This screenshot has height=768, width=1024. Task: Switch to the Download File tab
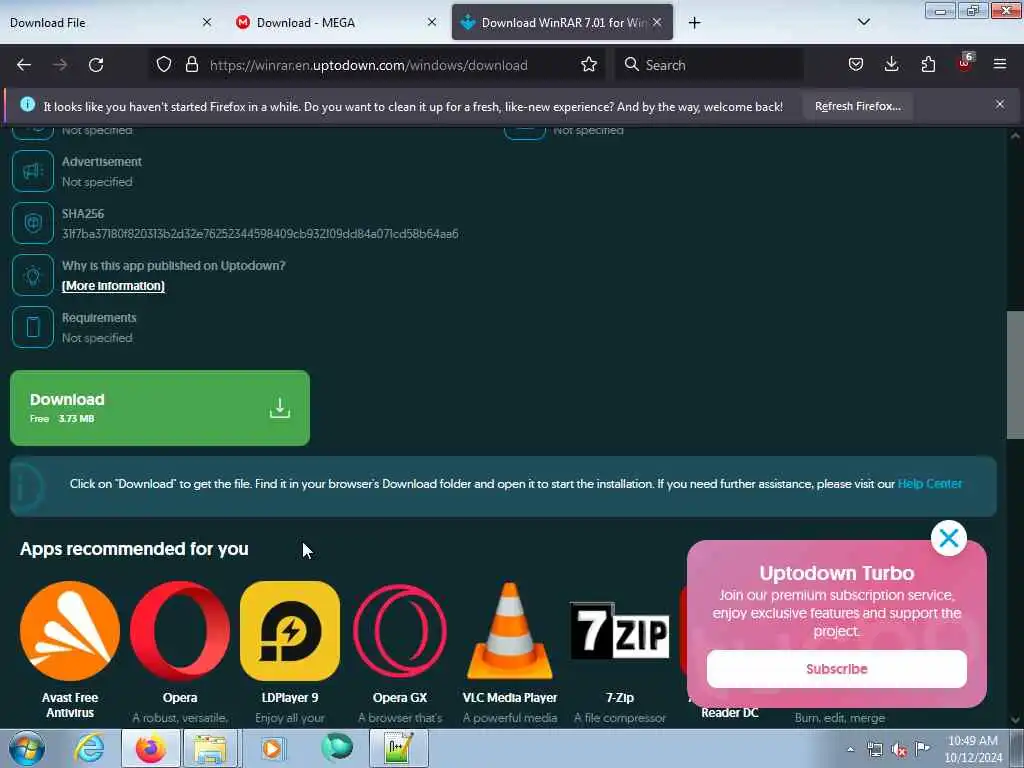click(98, 23)
